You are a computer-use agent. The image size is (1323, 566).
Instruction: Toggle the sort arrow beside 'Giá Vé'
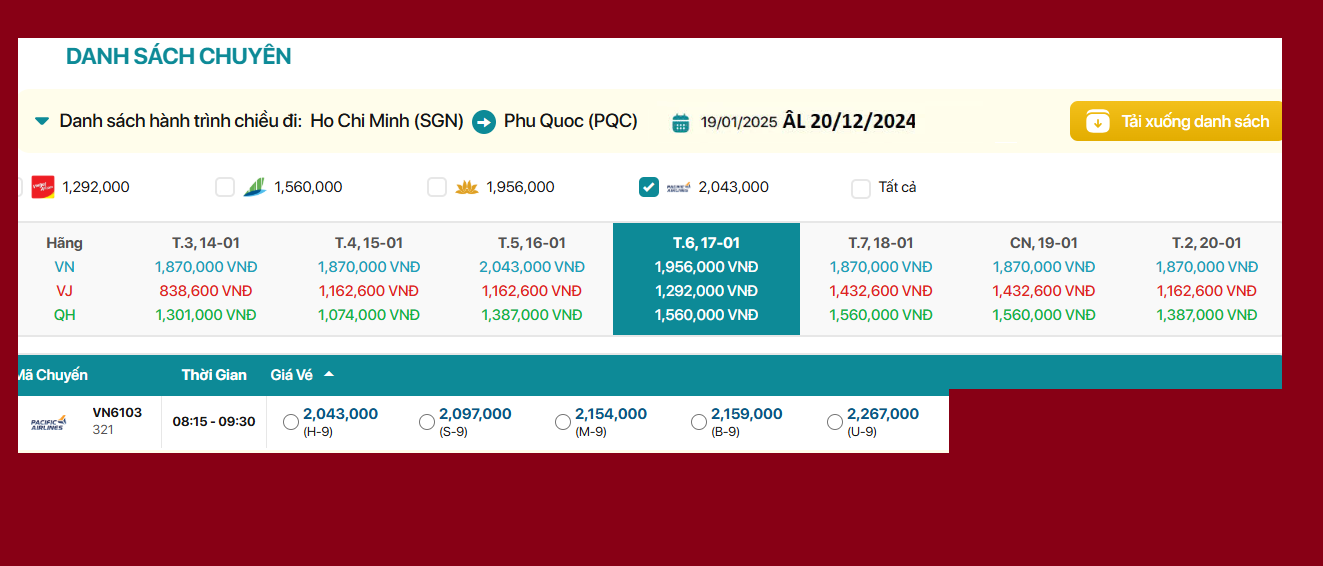coord(329,375)
